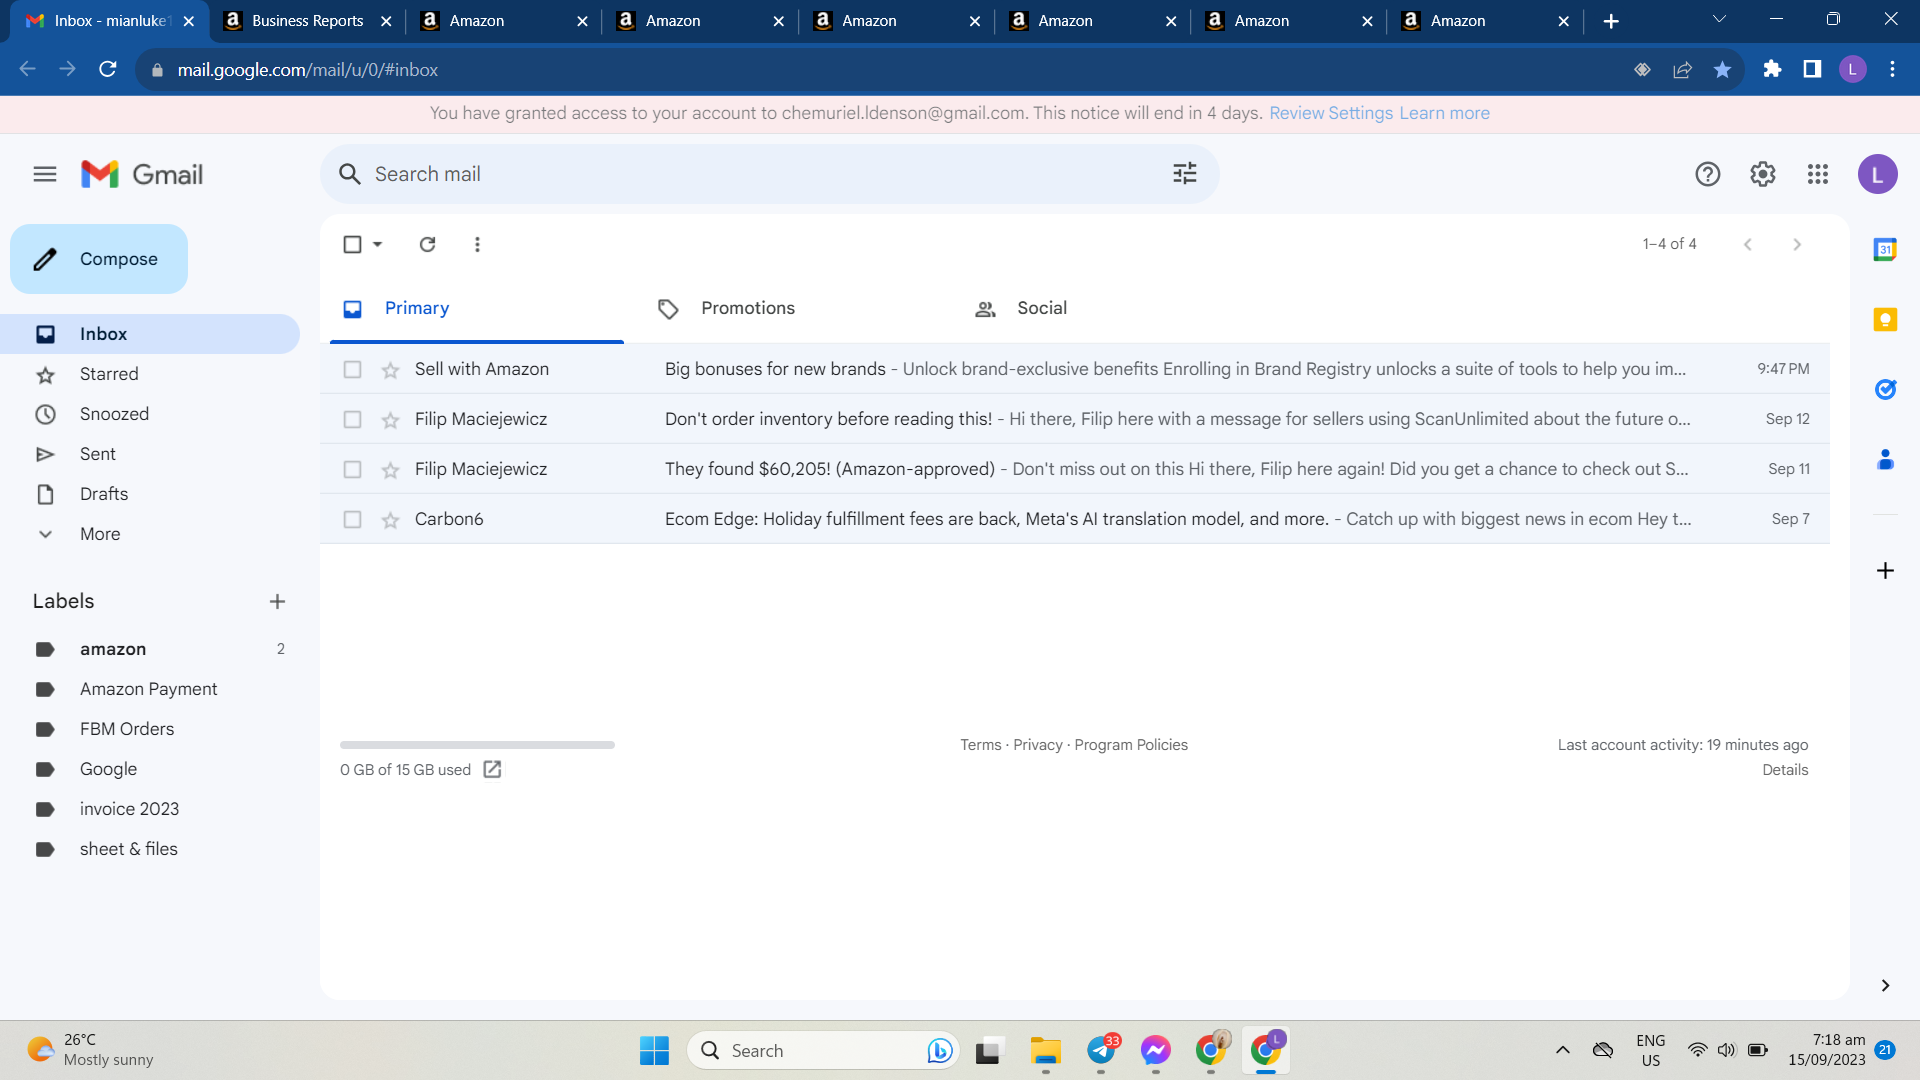This screenshot has width=1920, height=1080.
Task: Open the Gmail main menu hamburger icon
Action: (45, 174)
